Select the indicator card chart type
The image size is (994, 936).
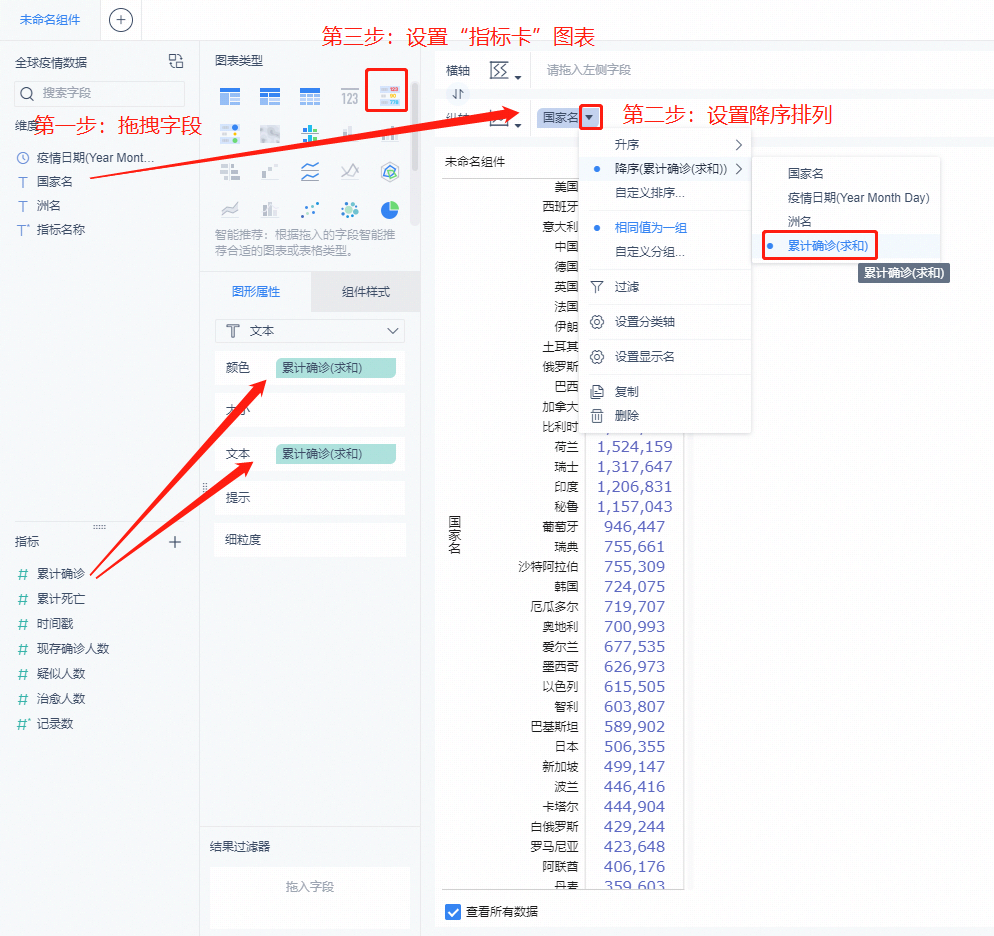tap(388, 95)
